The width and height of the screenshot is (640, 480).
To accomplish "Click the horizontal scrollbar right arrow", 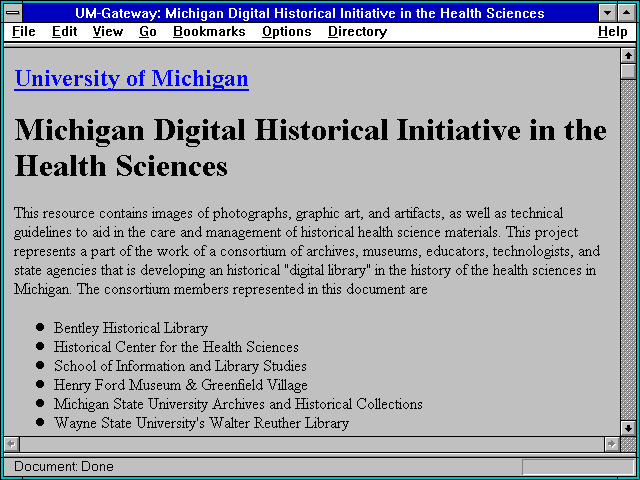I will pyautogui.click(x=611, y=444).
